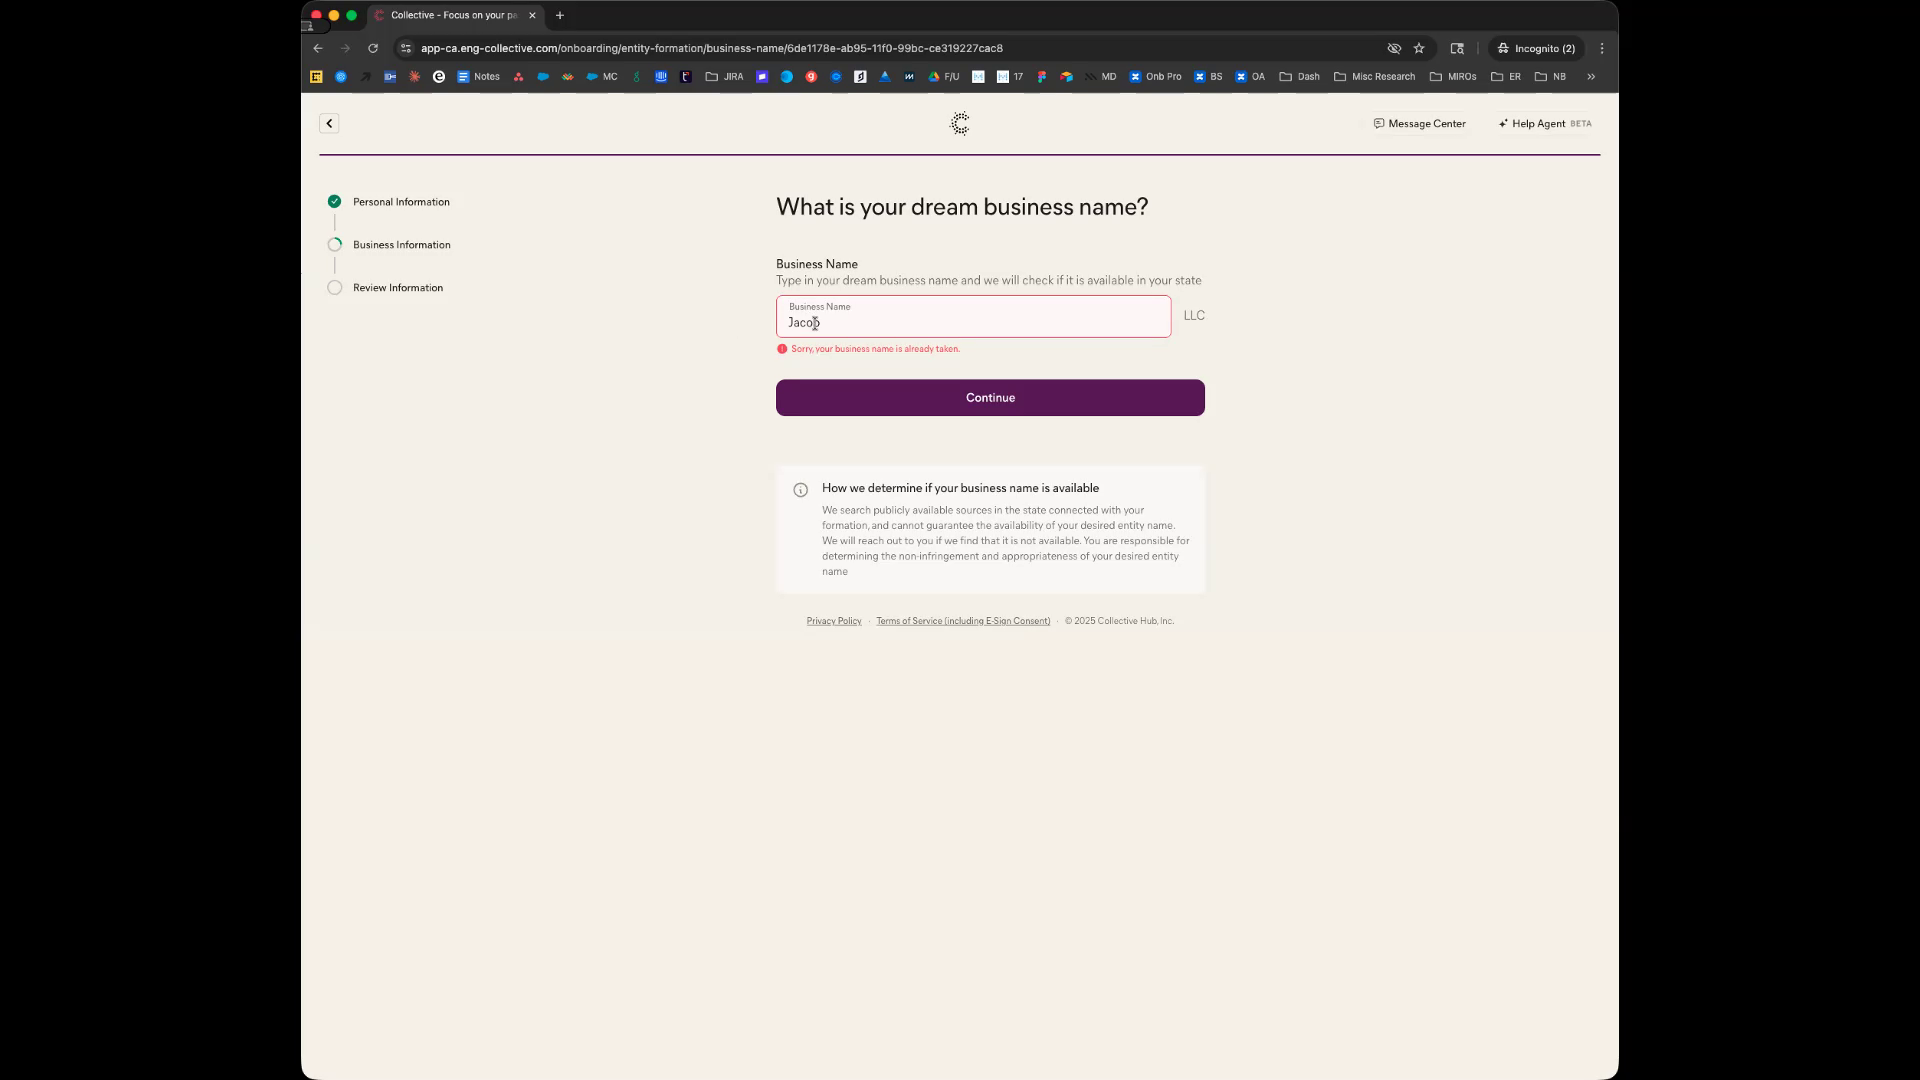Open the Message Center

click(x=1419, y=123)
